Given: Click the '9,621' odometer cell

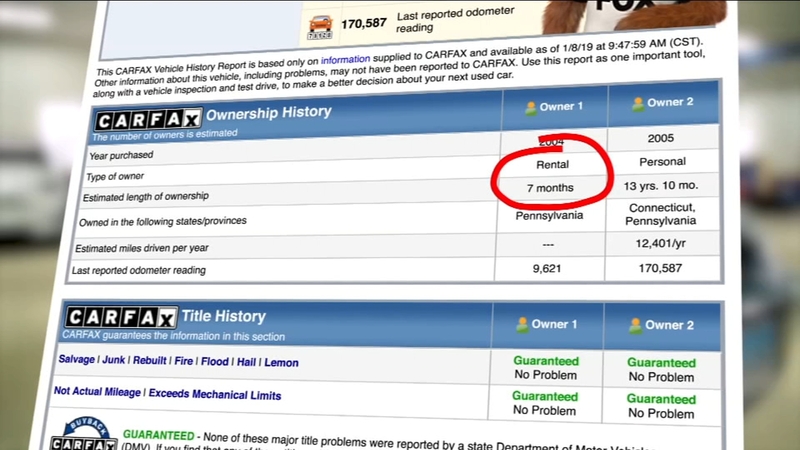Looking at the screenshot, I should pos(547,268).
